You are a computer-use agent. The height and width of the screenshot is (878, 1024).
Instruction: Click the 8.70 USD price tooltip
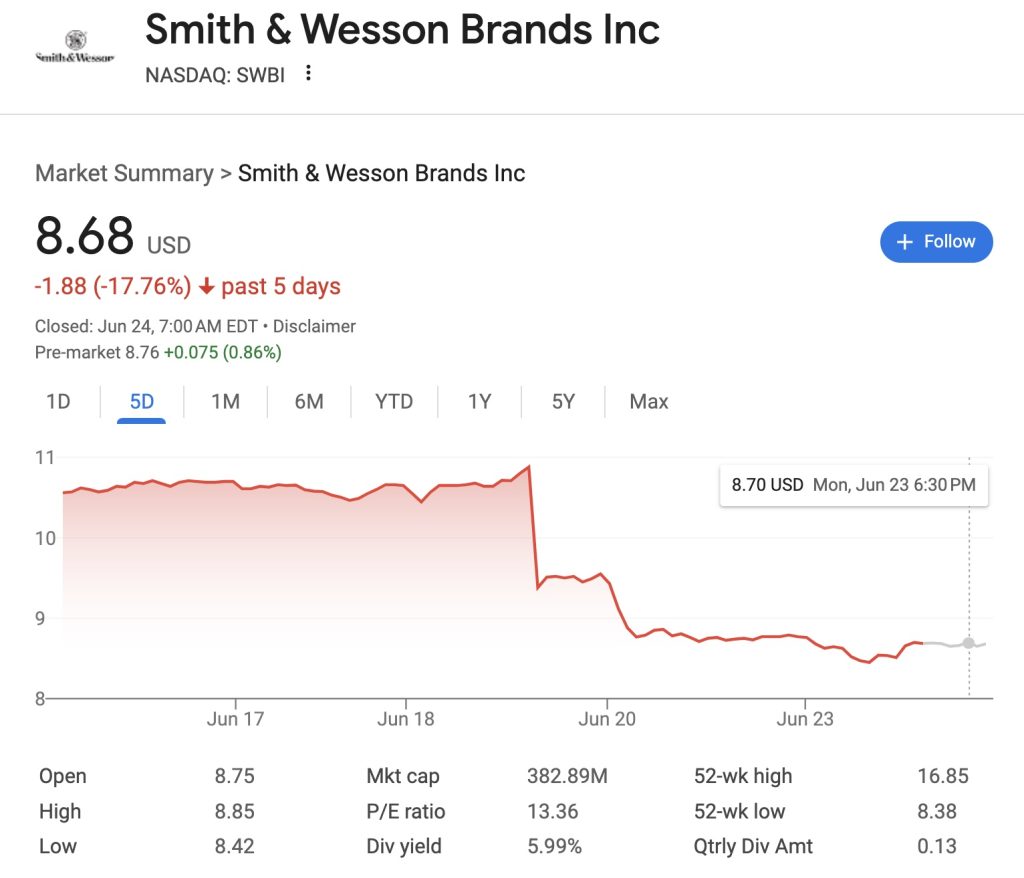click(854, 484)
